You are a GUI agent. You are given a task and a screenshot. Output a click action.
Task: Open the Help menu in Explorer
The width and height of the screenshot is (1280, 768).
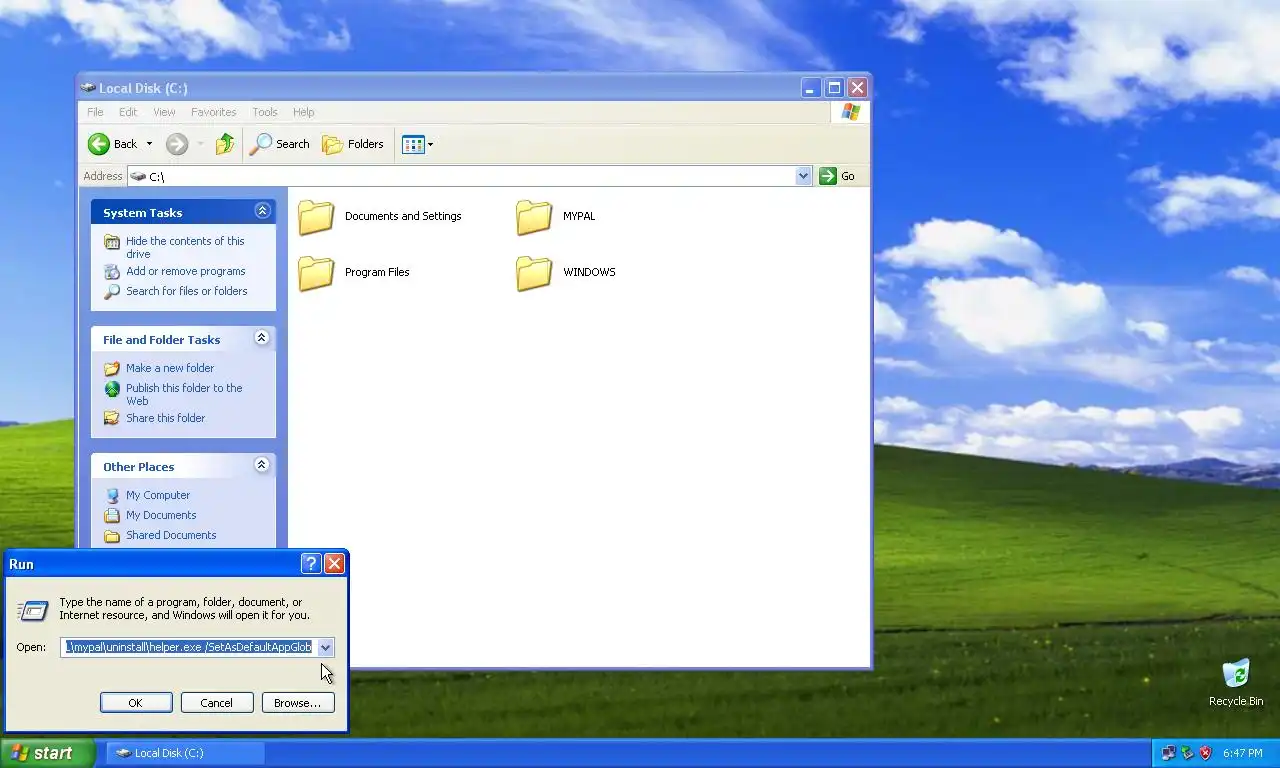[303, 112]
